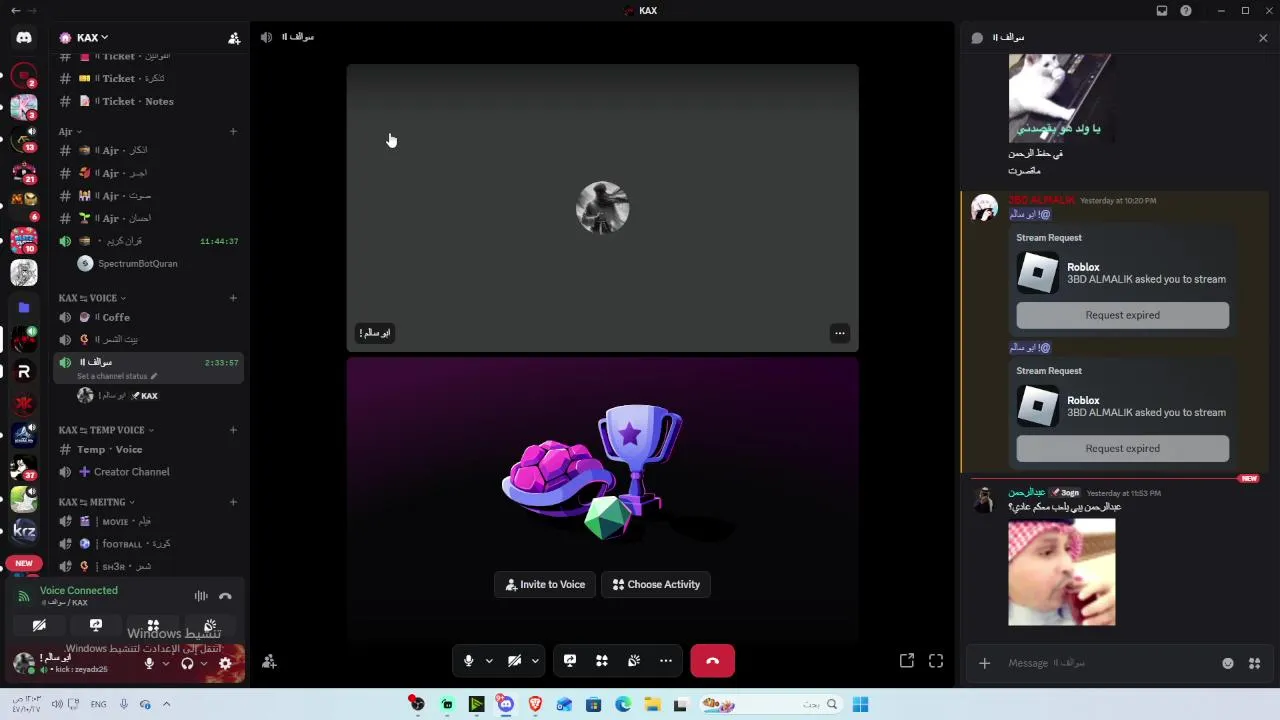Viewport: 1280px width, 720px height.
Task: Collapse the KAX TEMP VOICE category
Action: click(x=106, y=430)
